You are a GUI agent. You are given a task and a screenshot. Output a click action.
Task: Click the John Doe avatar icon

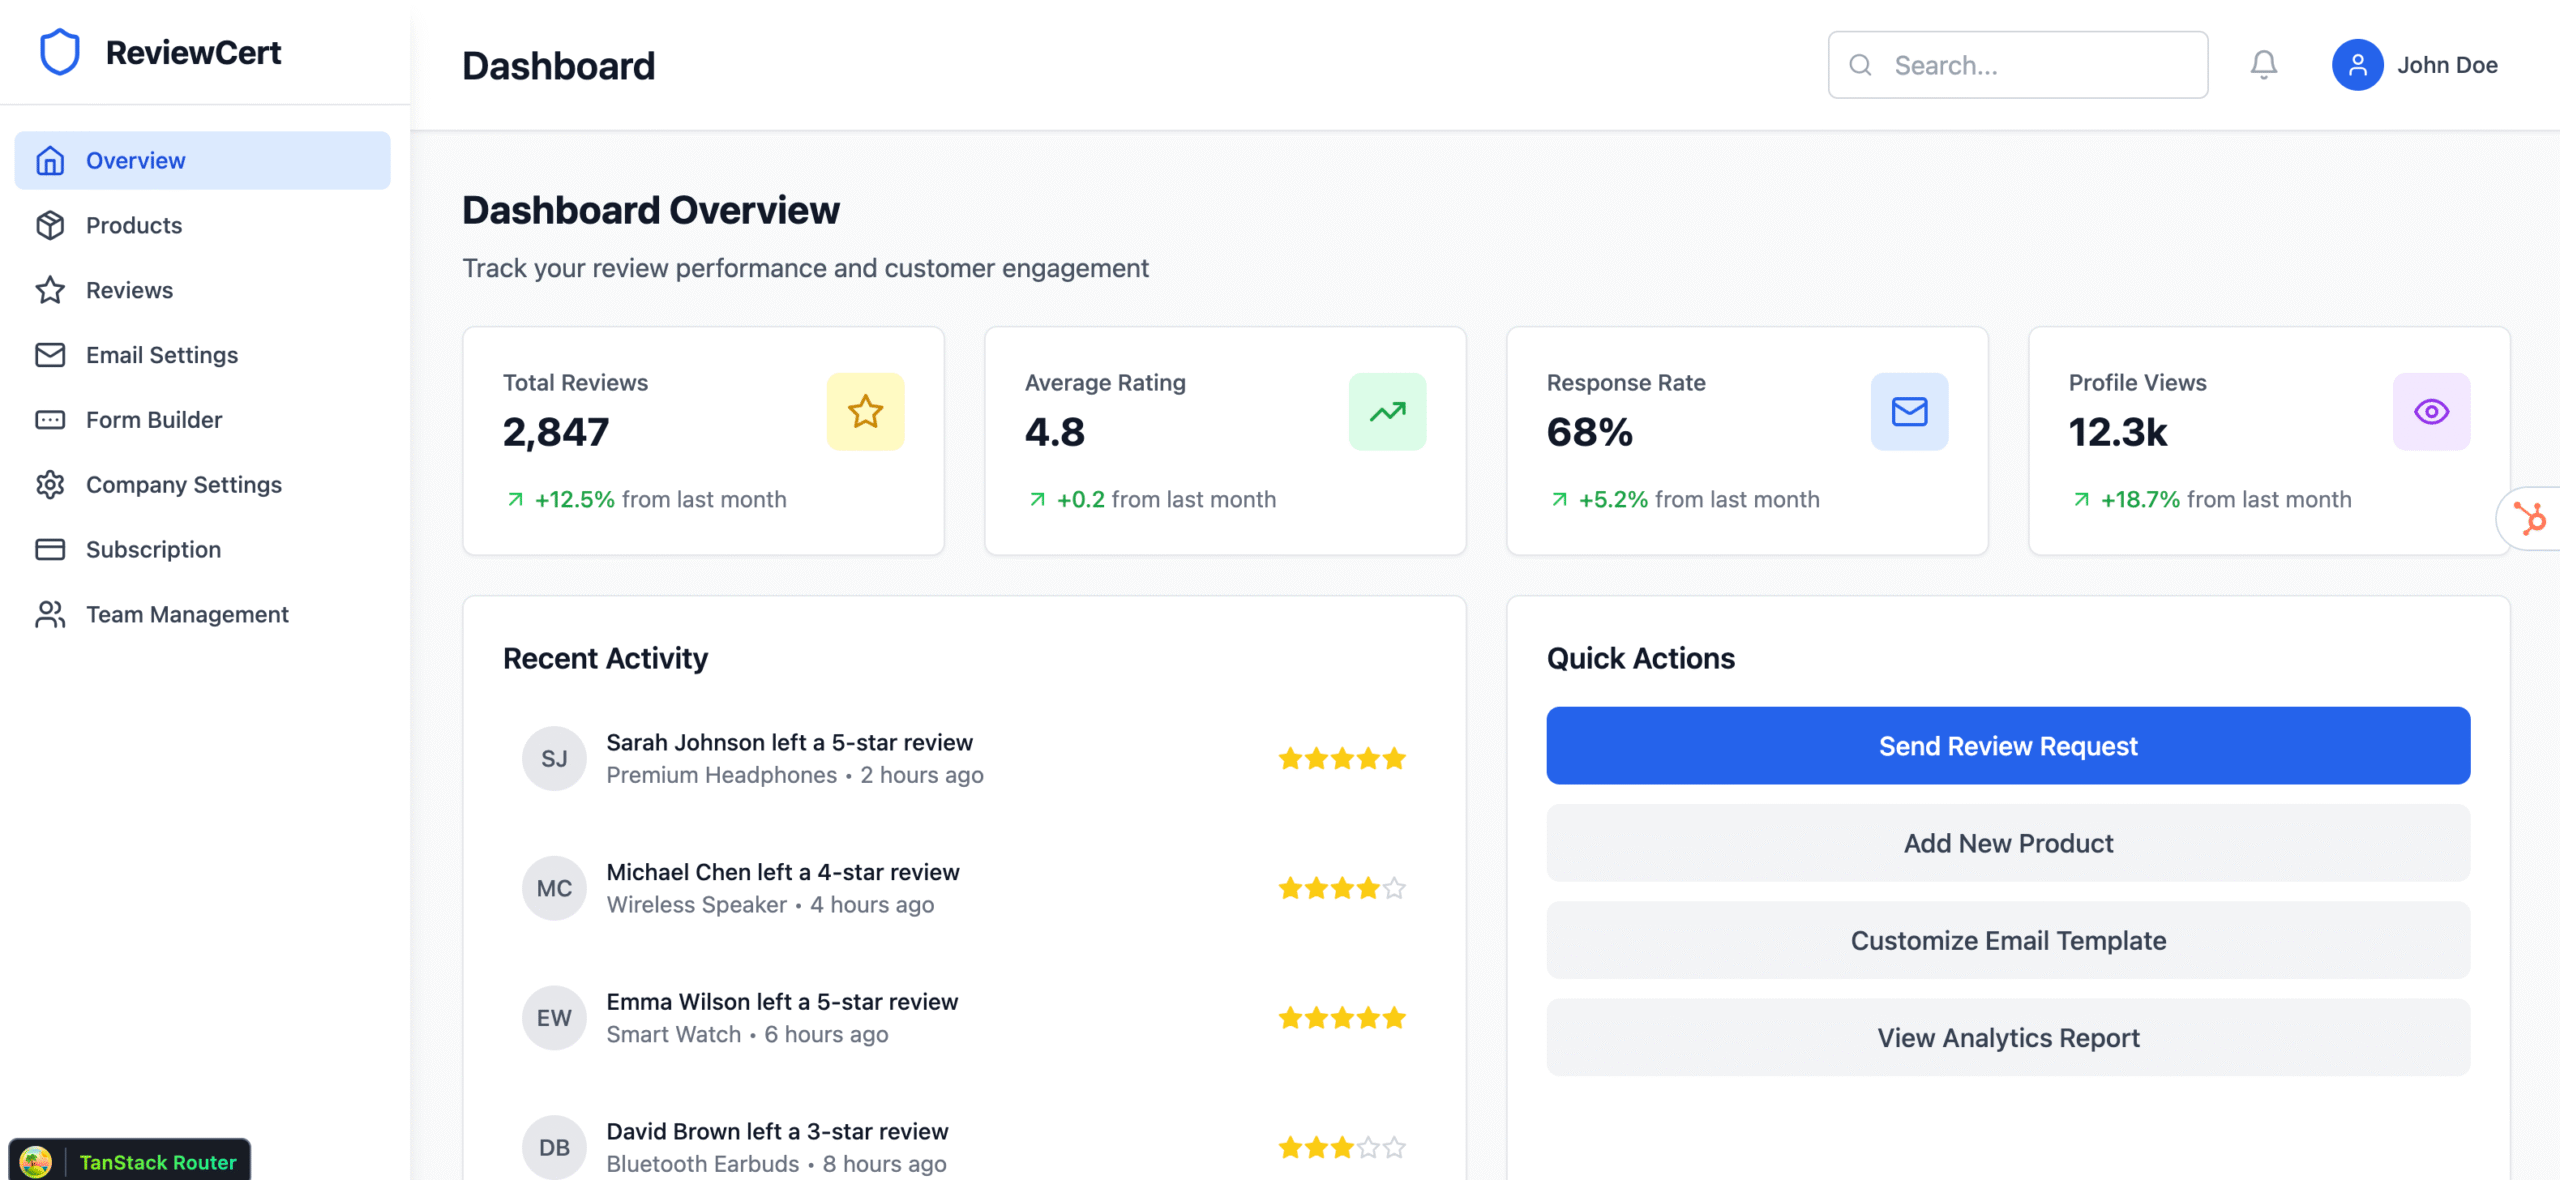coord(2357,64)
